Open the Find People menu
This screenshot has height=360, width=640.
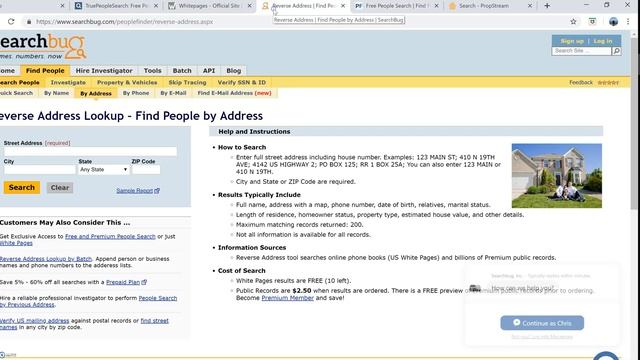click(x=45, y=71)
